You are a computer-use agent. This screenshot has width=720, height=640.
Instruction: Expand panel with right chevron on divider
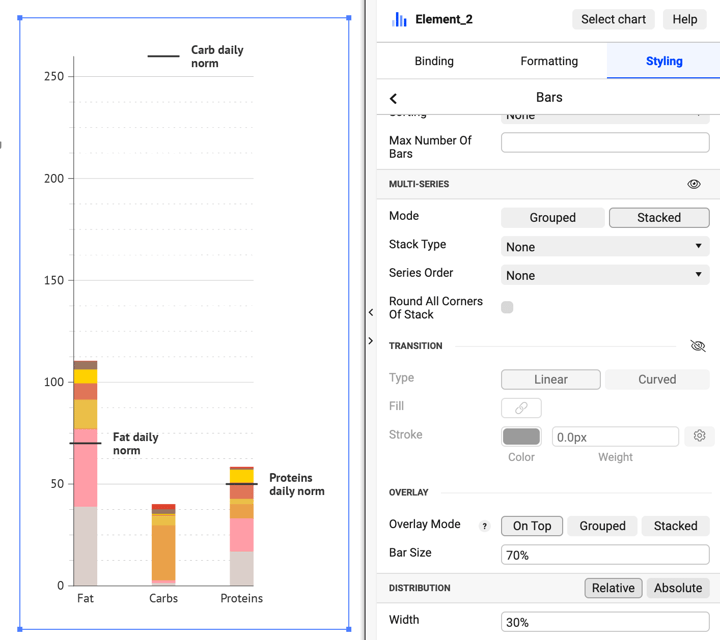(x=371, y=341)
